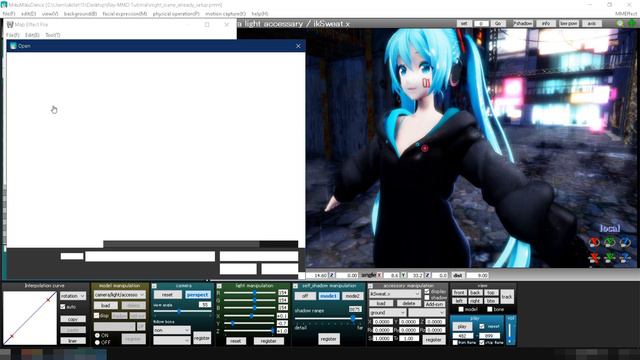The width and height of the screenshot is (640, 360).
Task: Click the blue Z rotation gizmo icon
Action: pos(625,242)
